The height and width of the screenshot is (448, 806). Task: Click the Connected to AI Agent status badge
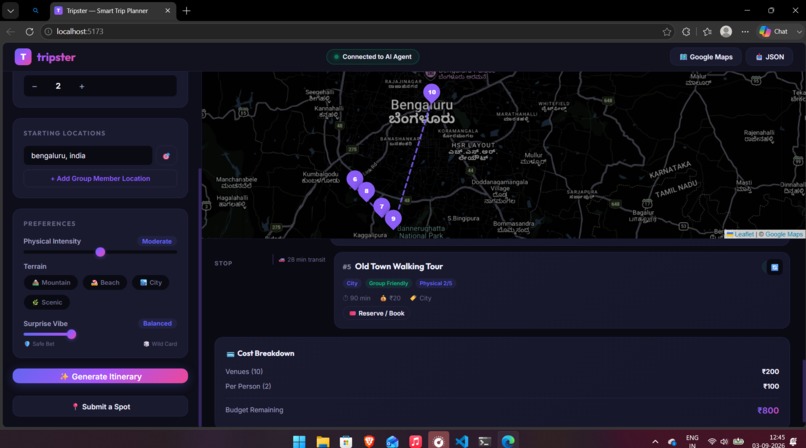coord(373,57)
